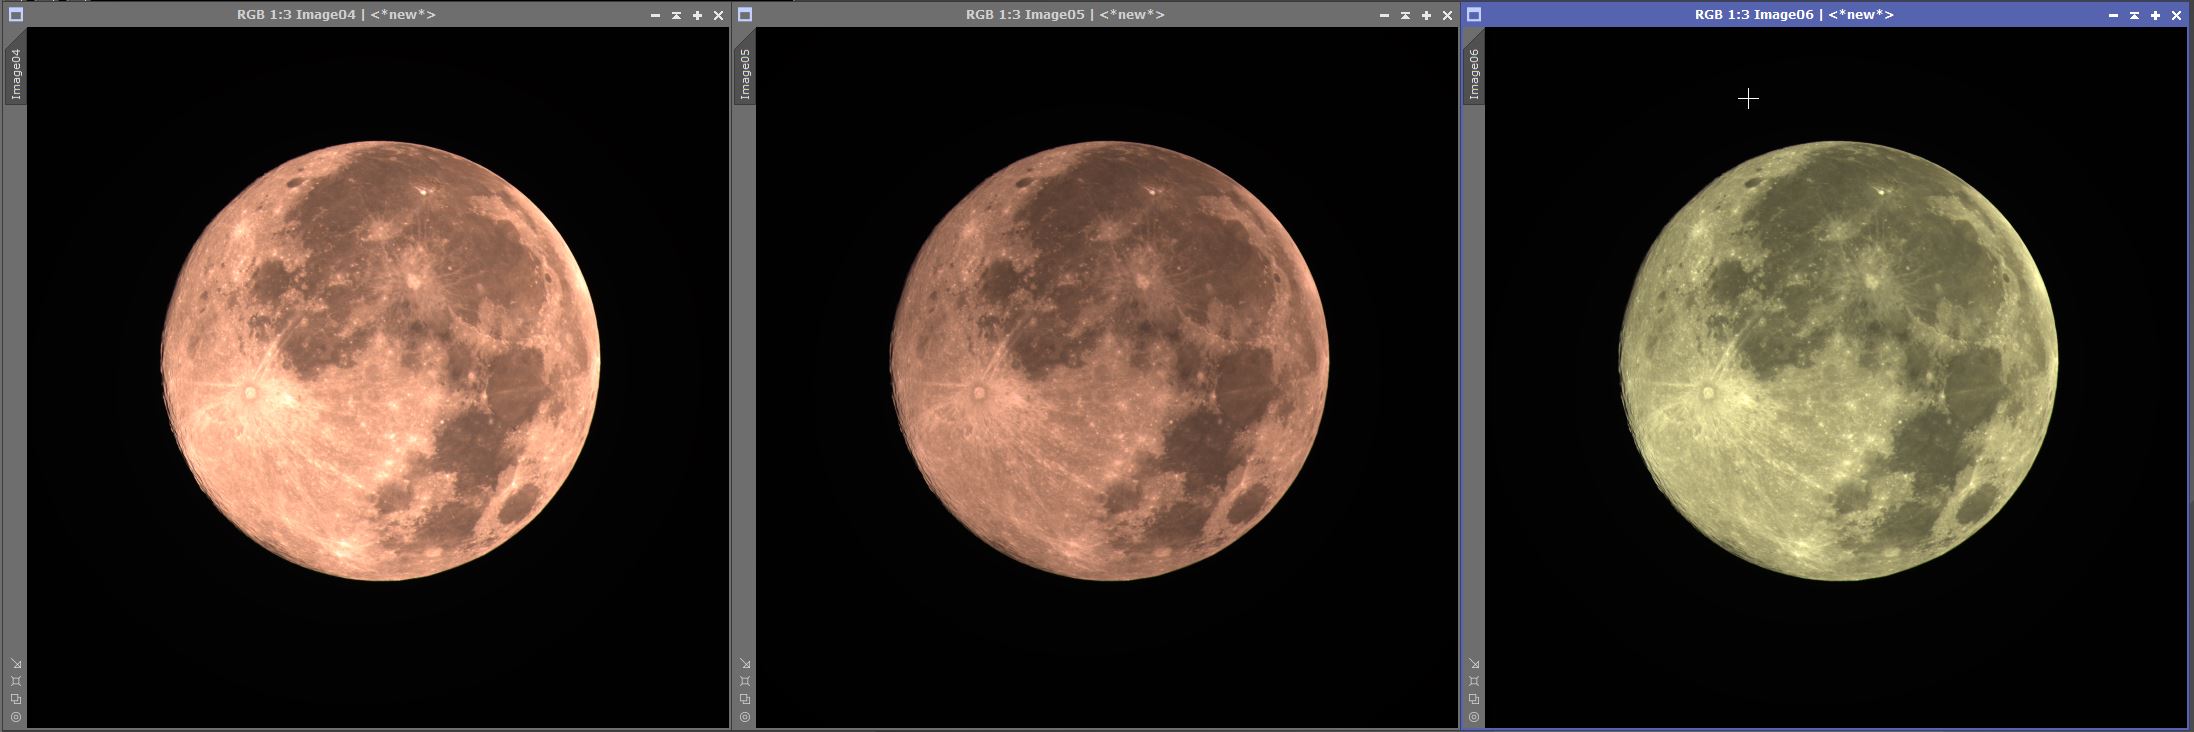Click the yellow-green moon in Image06 window
Screen dimensions: 2194x732
[1839, 361]
